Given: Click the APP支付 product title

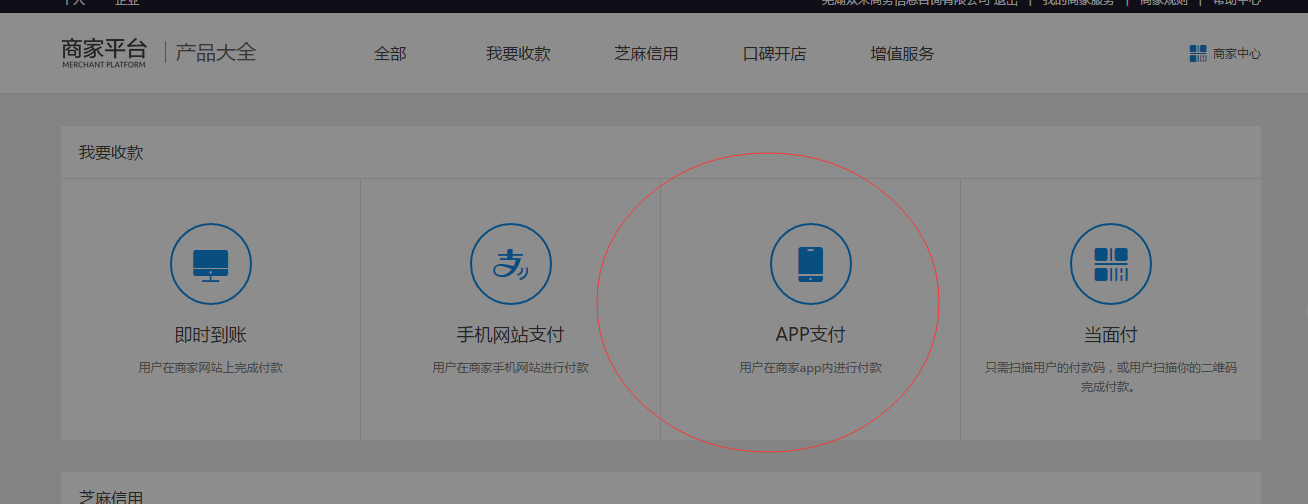Looking at the screenshot, I should click(811, 335).
